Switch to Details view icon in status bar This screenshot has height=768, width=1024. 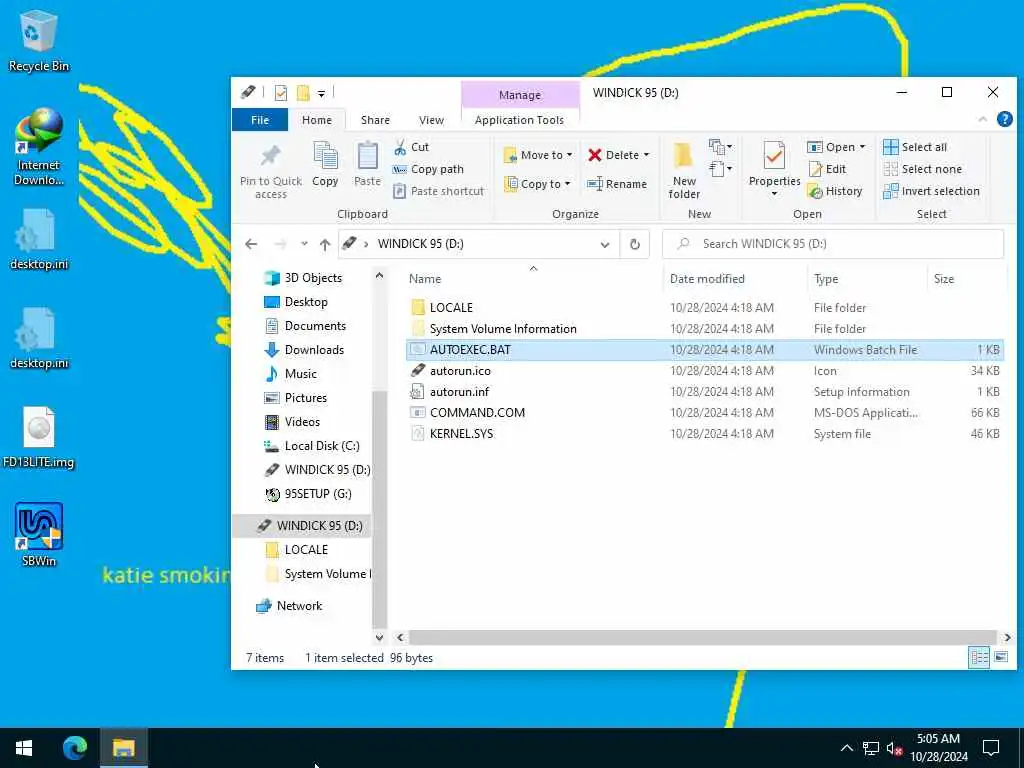point(979,657)
